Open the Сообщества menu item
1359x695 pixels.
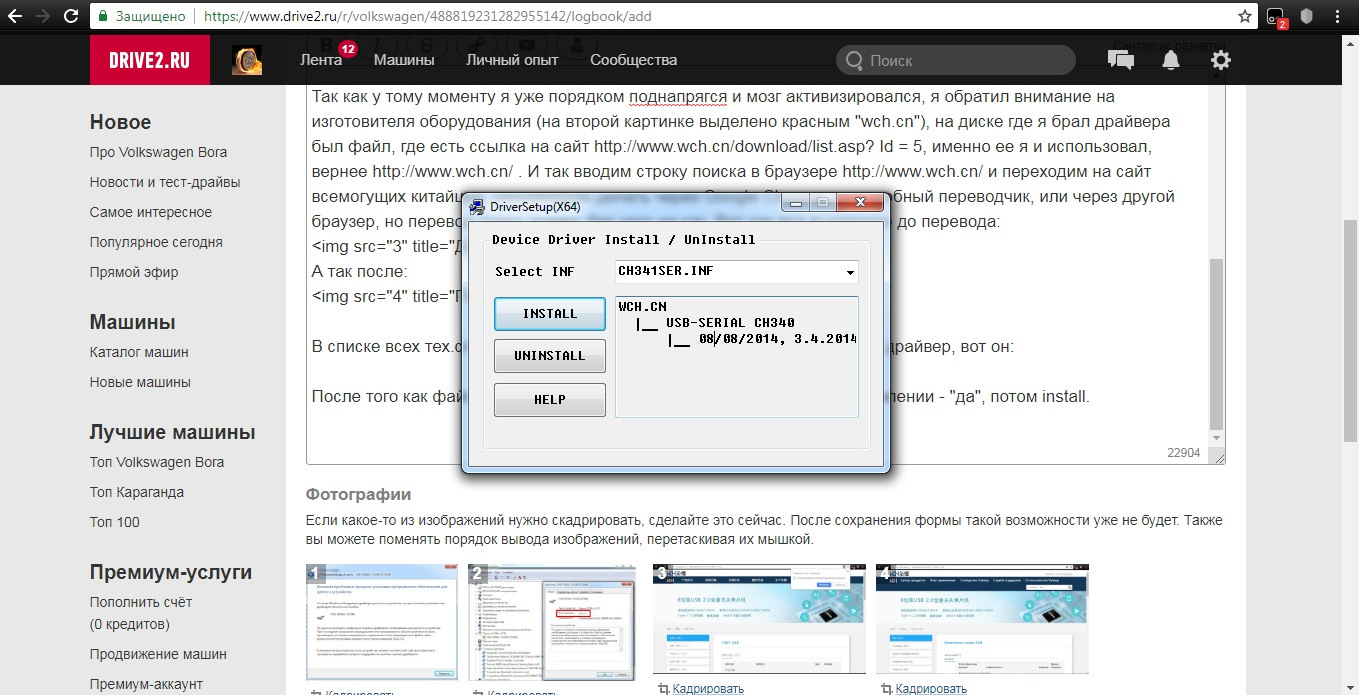[x=633, y=60]
